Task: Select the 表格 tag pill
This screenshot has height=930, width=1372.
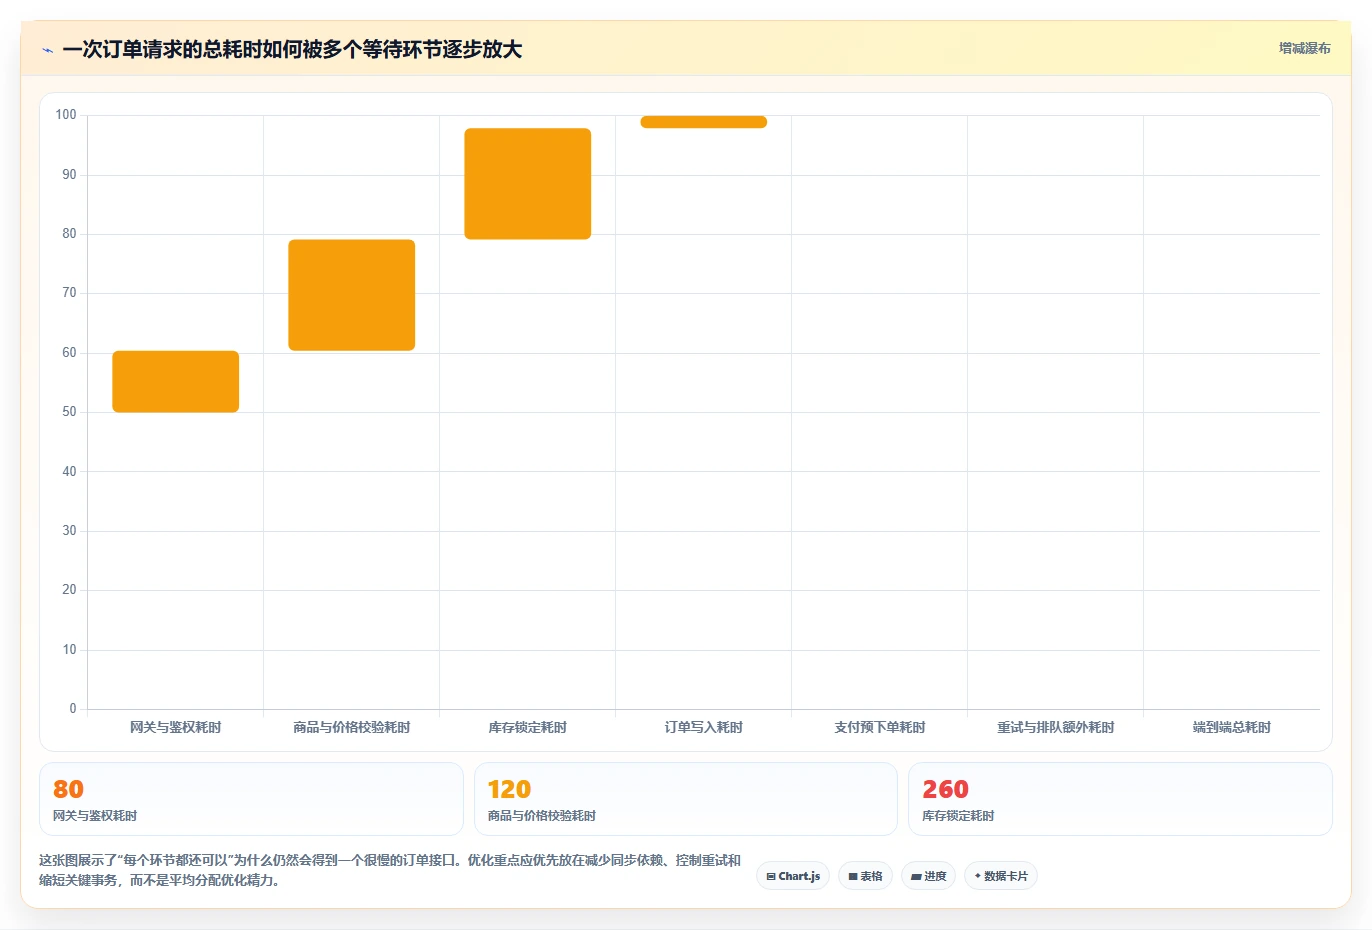Action: [865, 876]
